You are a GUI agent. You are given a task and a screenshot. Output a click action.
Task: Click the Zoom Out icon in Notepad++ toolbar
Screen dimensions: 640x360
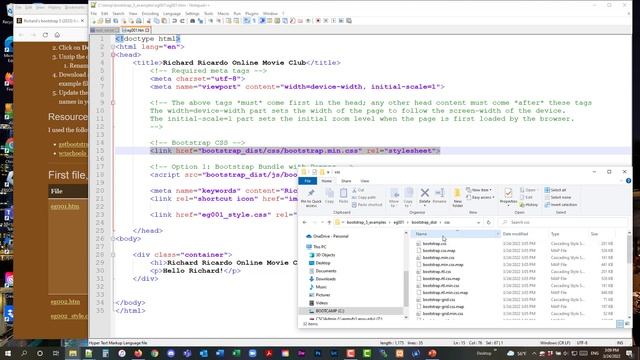click(x=219, y=21)
